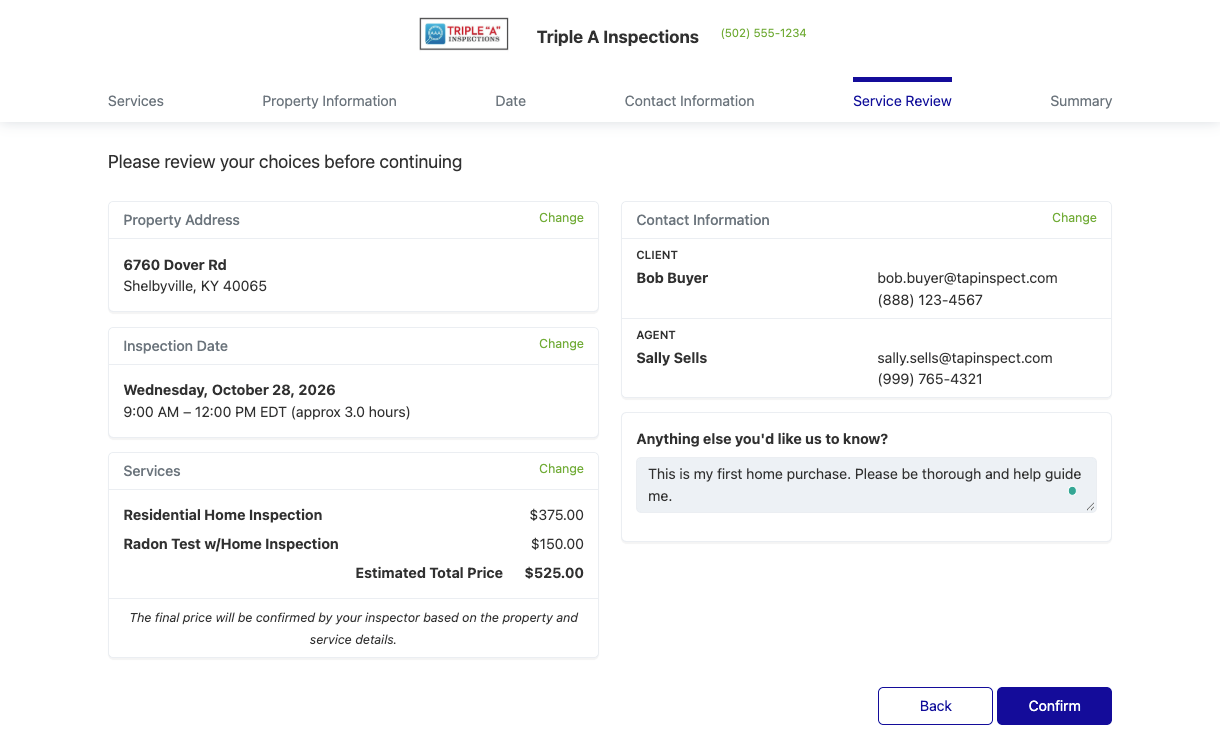Click bob.buyer@tapinspect.com email

pos(967,278)
